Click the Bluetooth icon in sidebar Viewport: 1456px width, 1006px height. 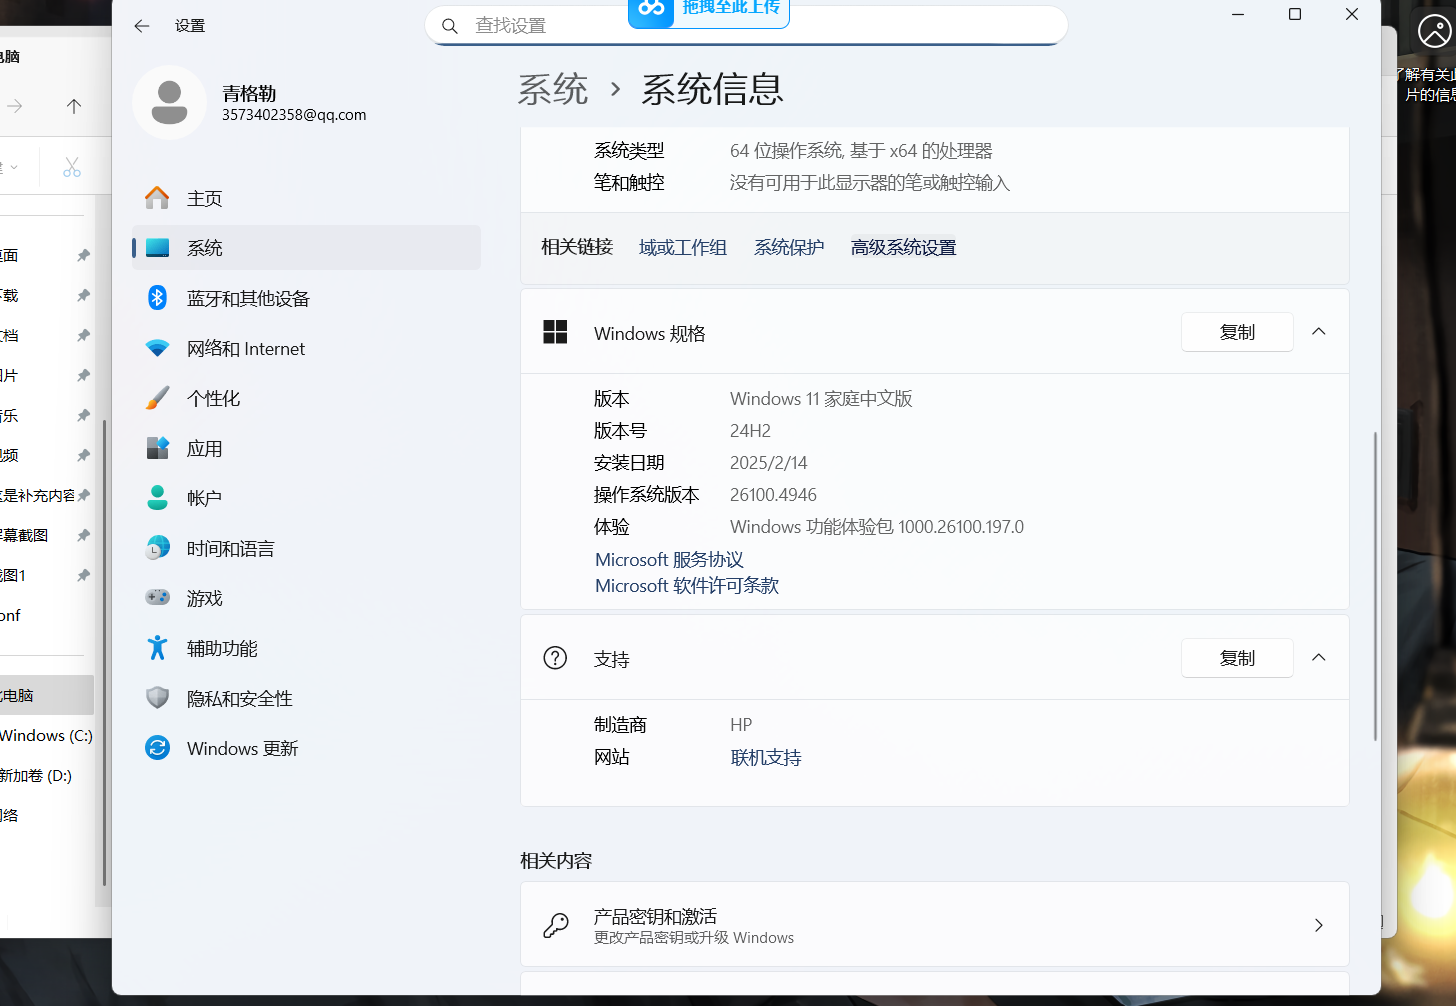click(157, 298)
